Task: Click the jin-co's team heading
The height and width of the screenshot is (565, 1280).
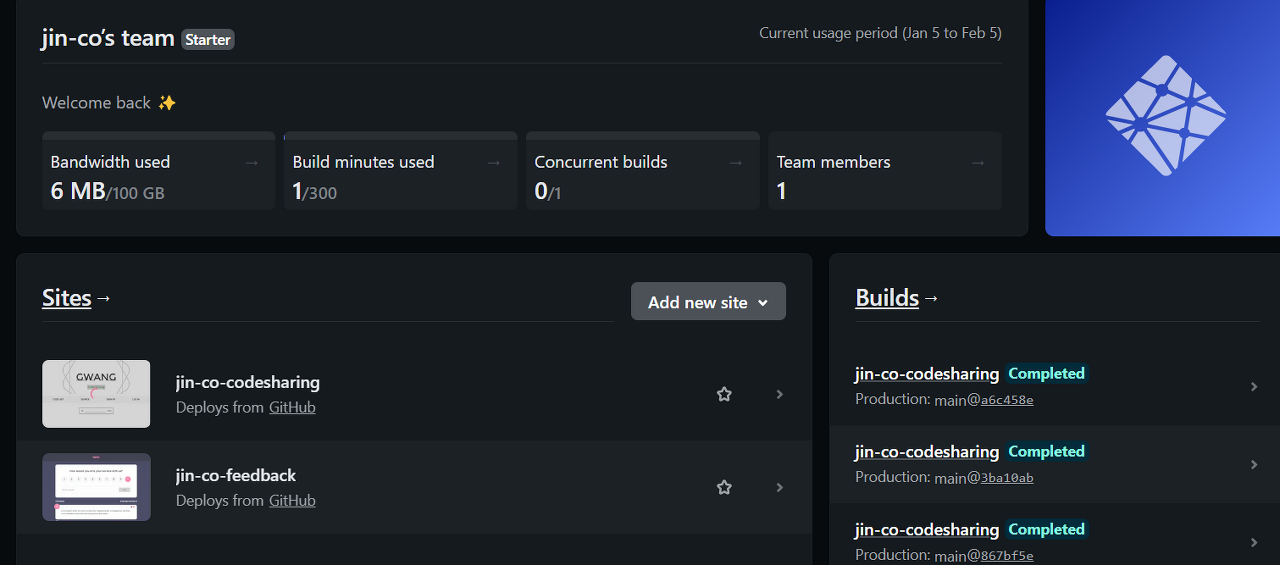Action: [x=108, y=38]
